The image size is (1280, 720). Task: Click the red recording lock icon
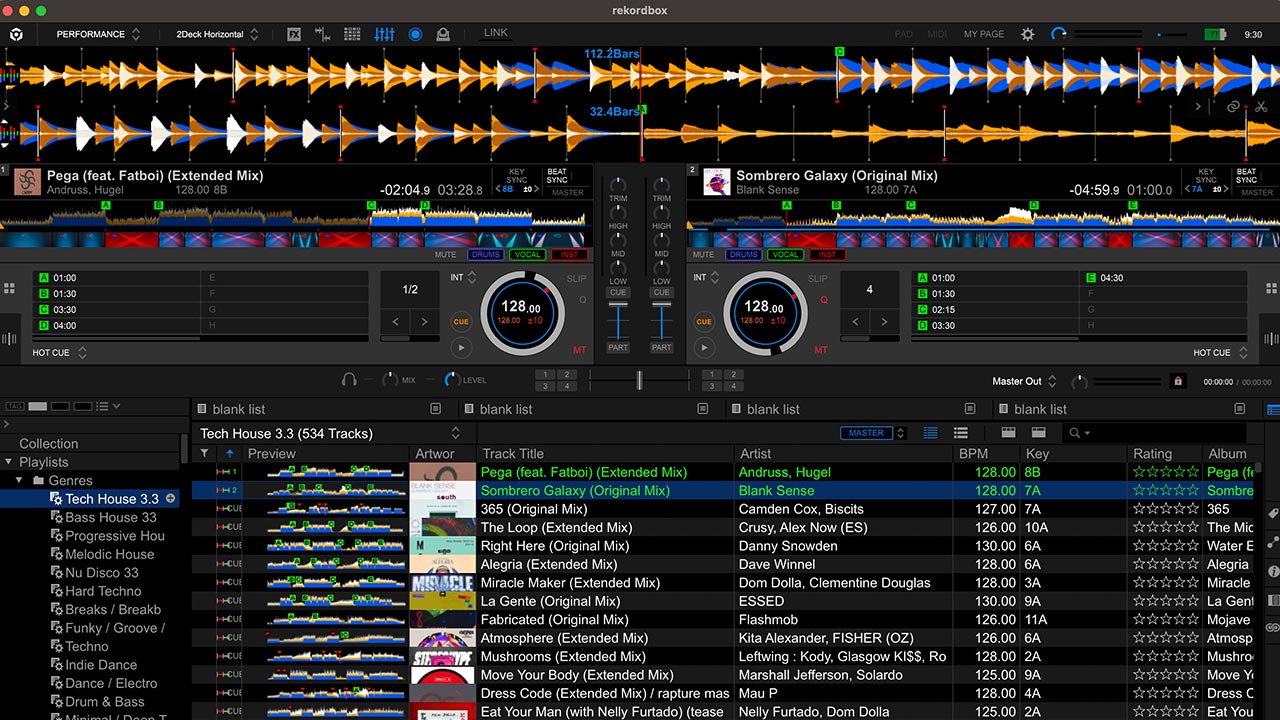(x=1177, y=381)
